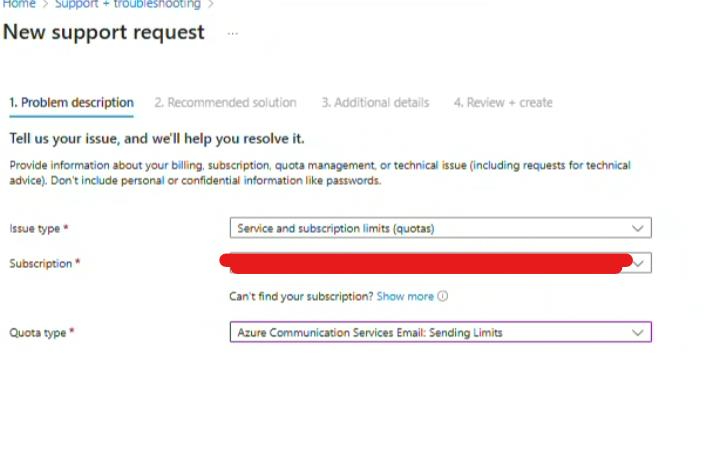715x453 pixels.
Task: Open the Additional details tab
Action: pos(375,103)
